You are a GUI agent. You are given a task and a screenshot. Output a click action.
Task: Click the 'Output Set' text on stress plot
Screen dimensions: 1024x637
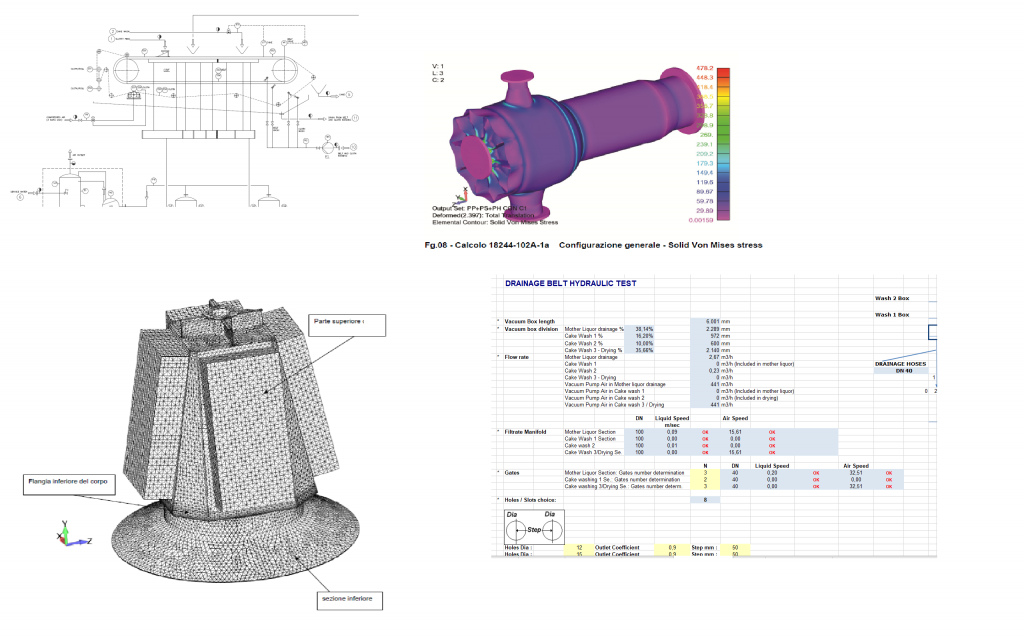pyautogui.click(x=445, y=208)
